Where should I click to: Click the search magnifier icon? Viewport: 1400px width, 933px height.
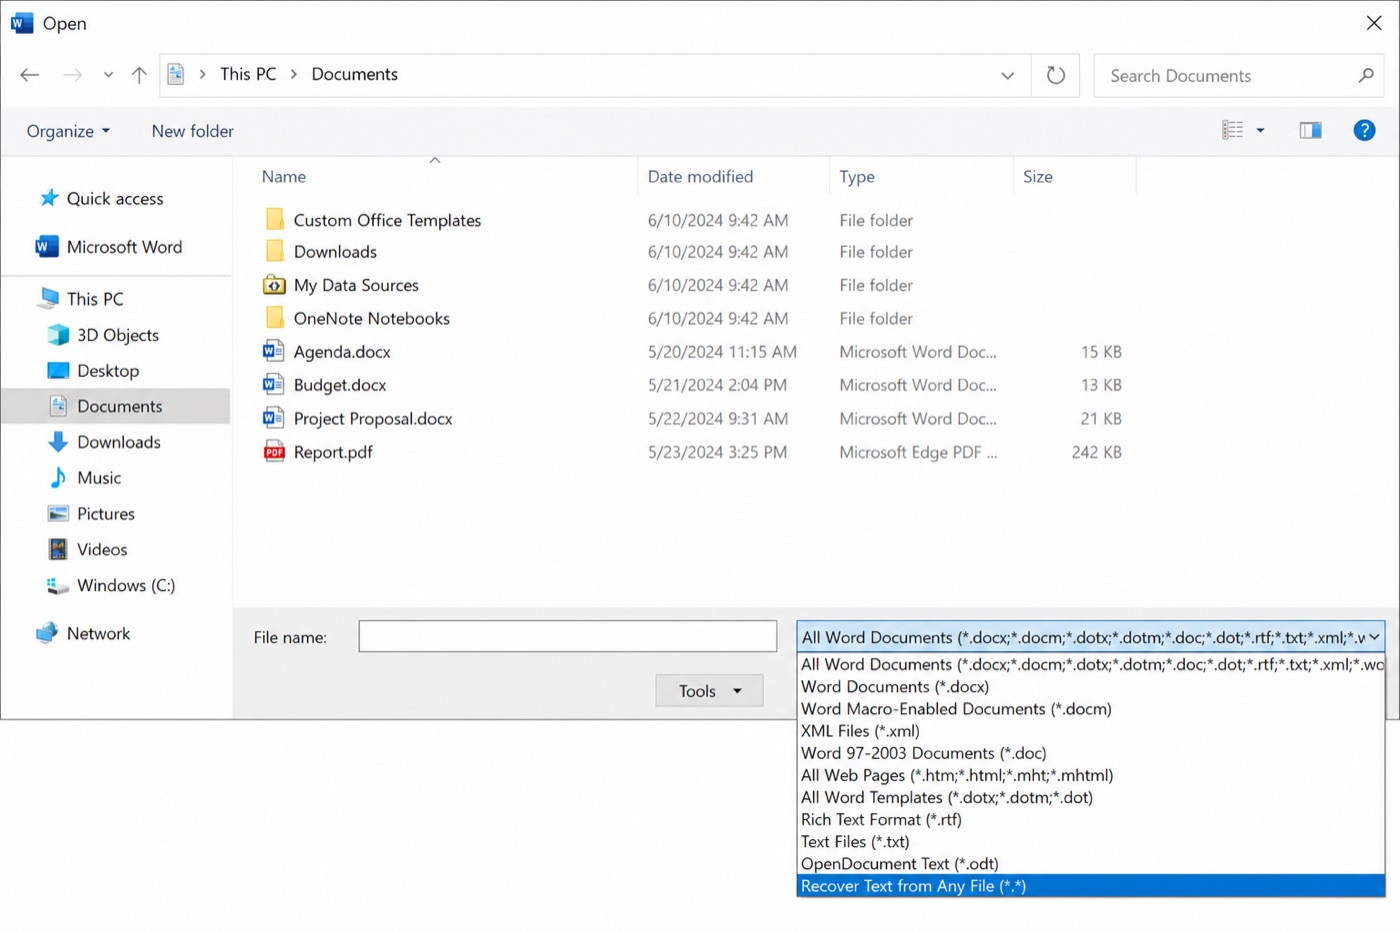point(1365,75)
